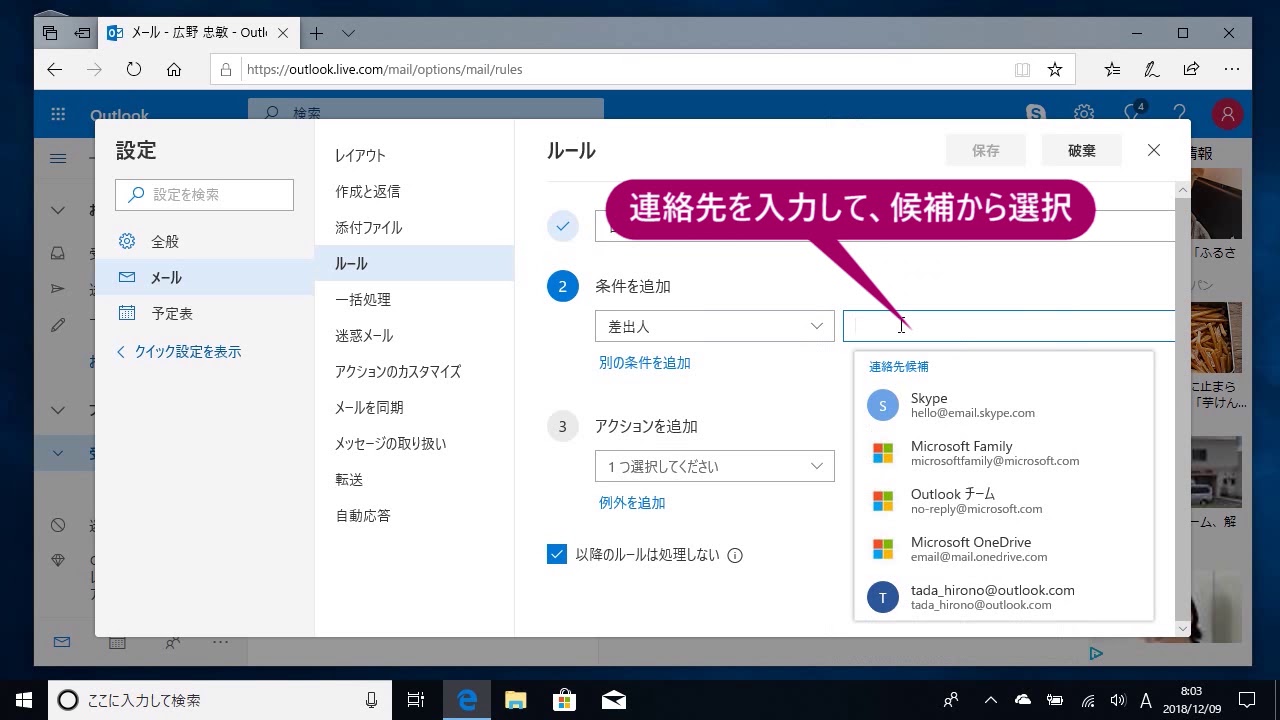
Task: Click the info icon beside 以降のルールは処理しない
Action: (735, 556)
